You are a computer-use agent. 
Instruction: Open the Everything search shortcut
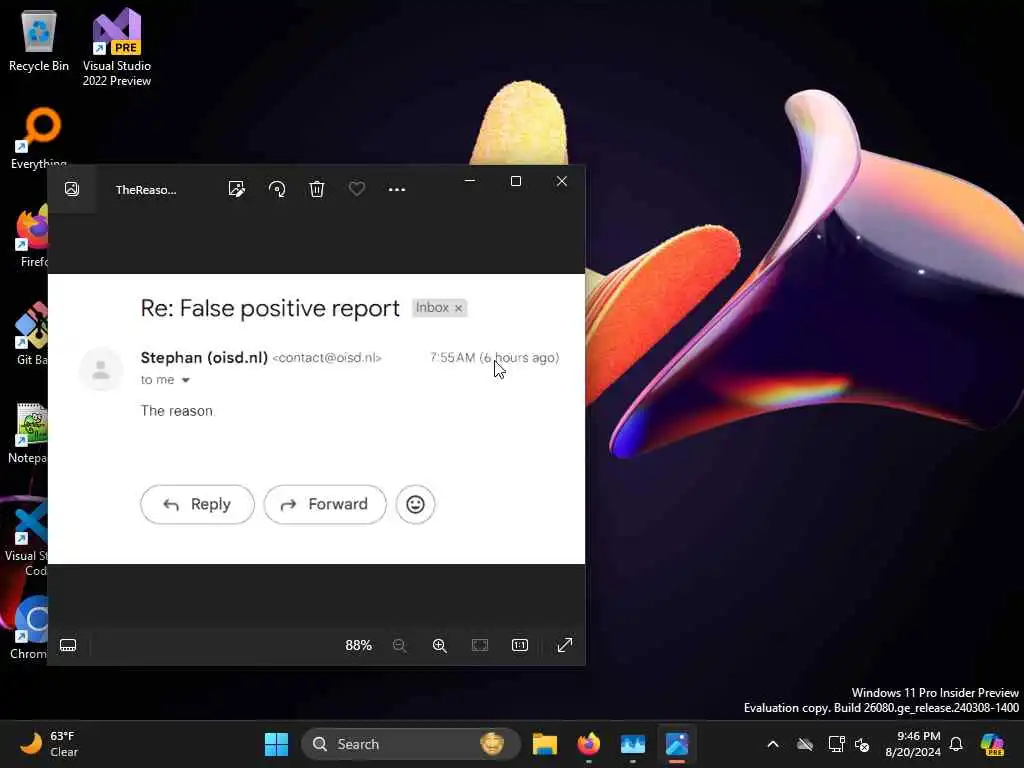coord(39,138)
